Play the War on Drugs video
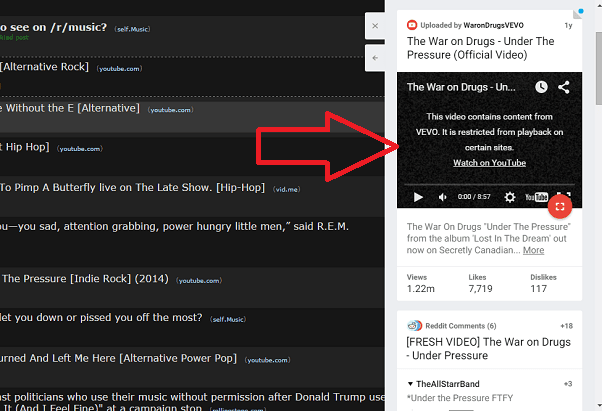The height and width of the screenshot is (411, 602). click(x=418, y=197)
